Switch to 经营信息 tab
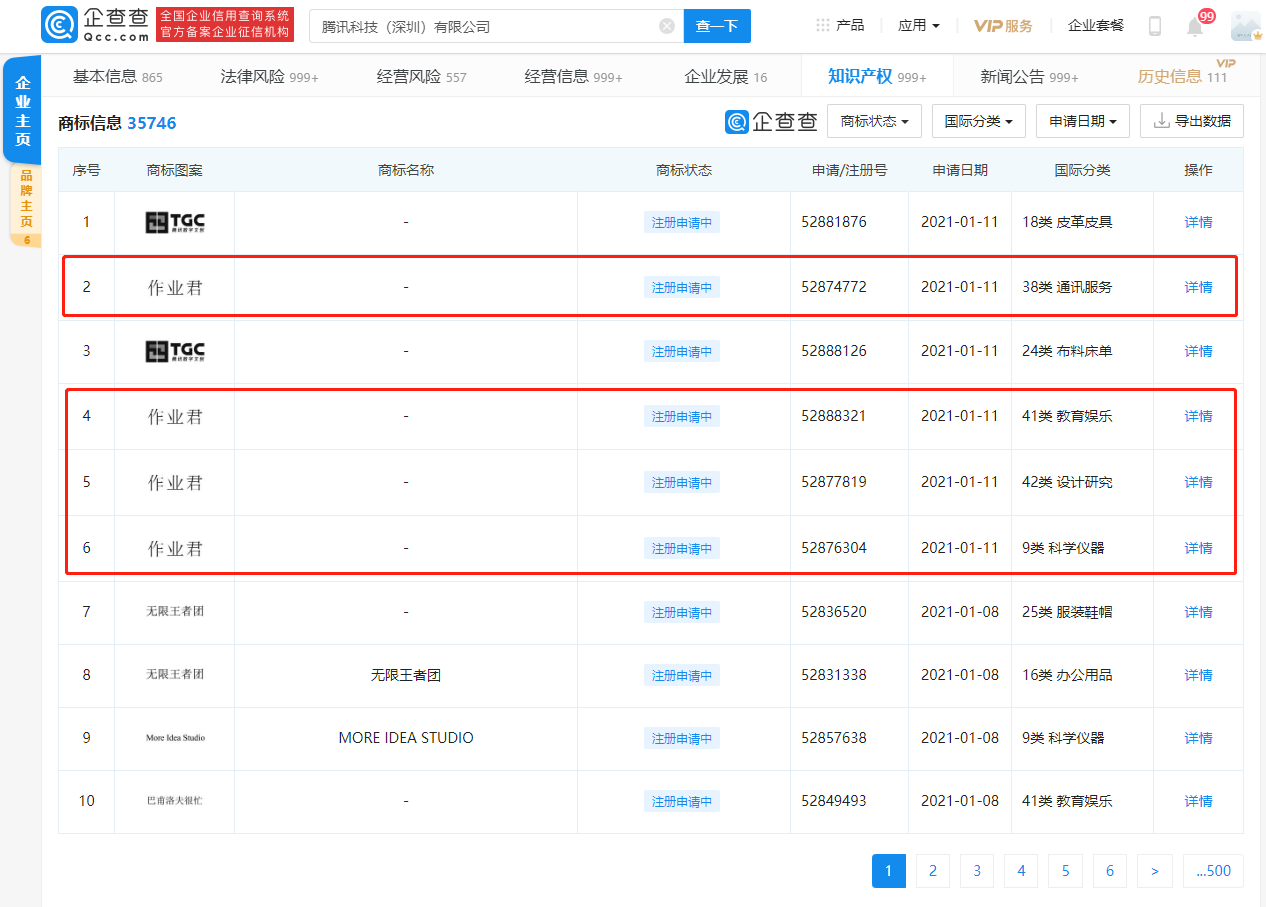The image size is (1266, 907). (573, 77)
